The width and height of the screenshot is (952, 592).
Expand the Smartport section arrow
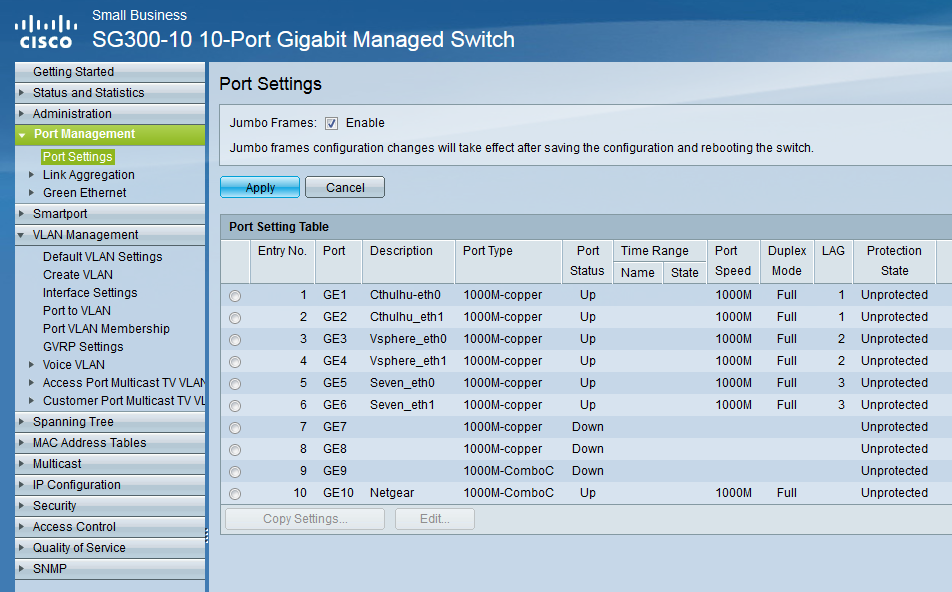pos(22,214)
